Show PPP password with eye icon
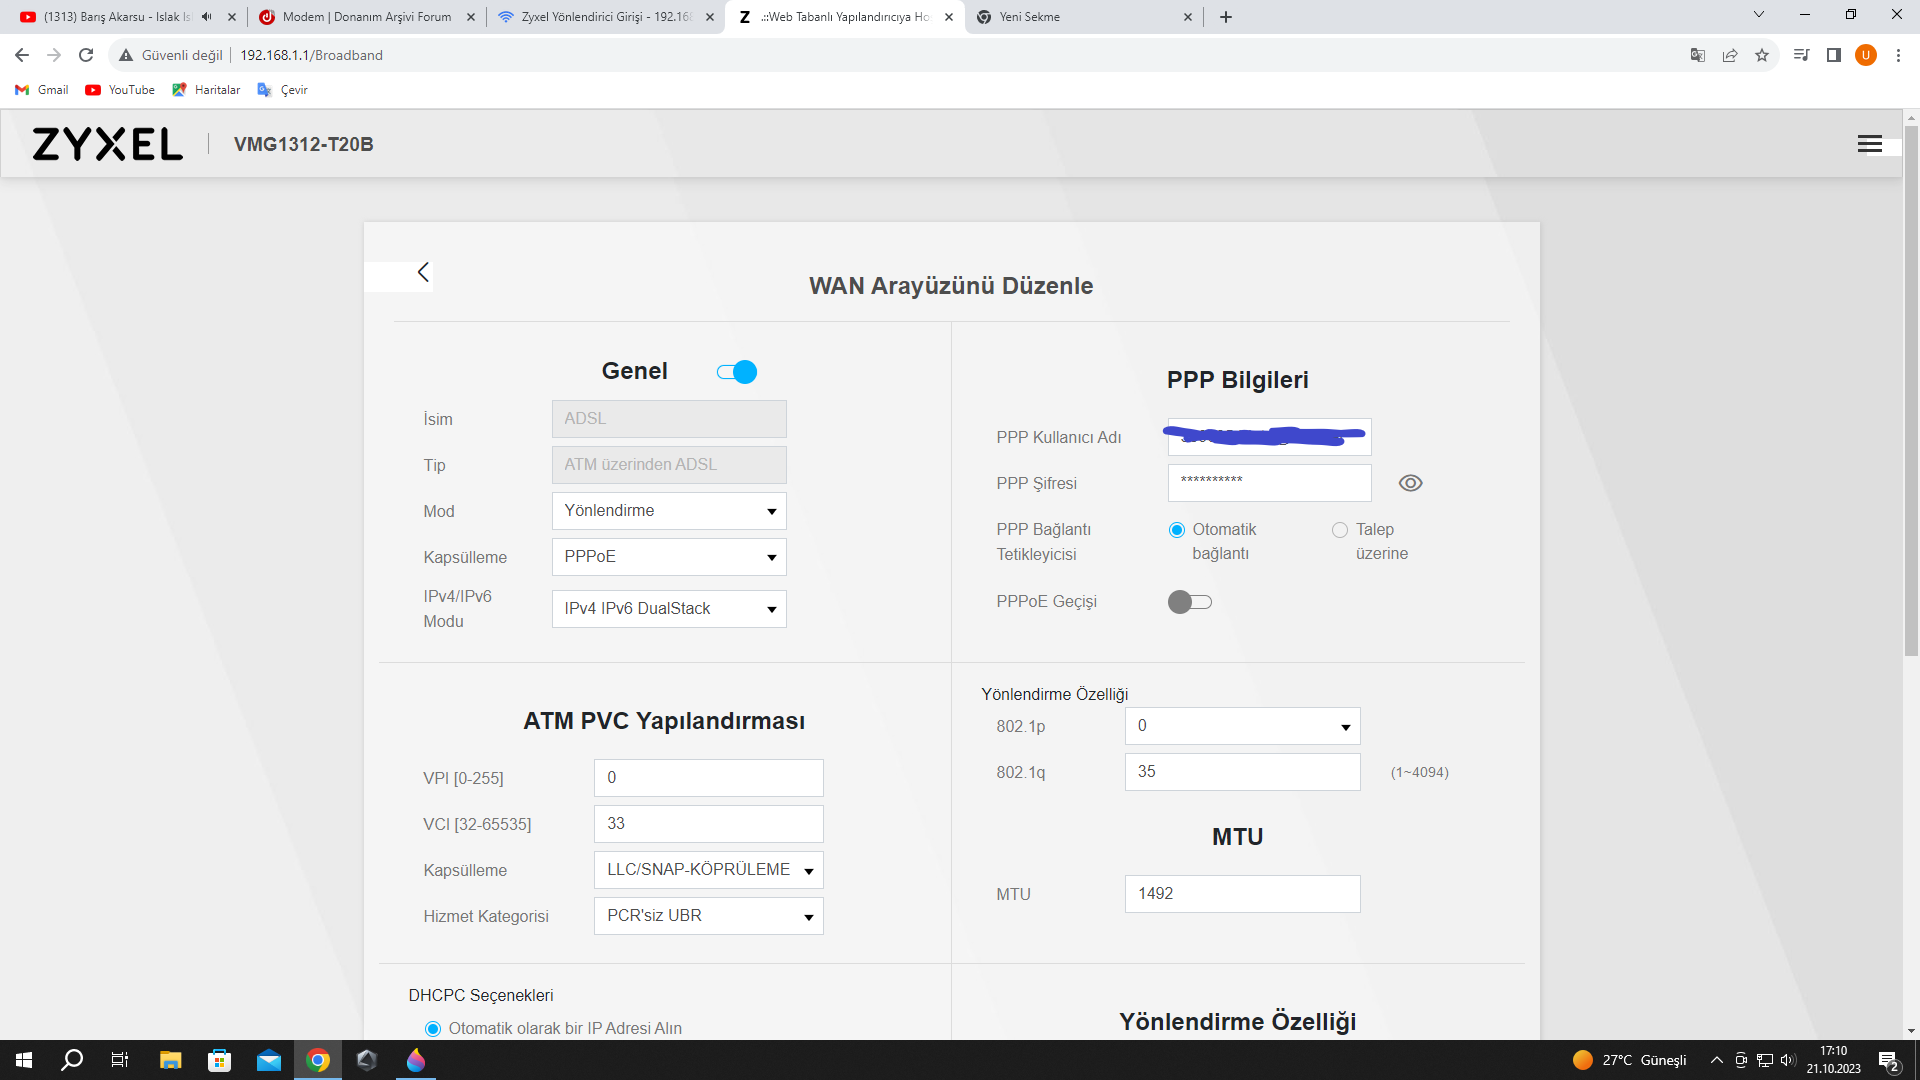The image size is (1920, 1080). pyautogui.click(x=1410, y=483)
